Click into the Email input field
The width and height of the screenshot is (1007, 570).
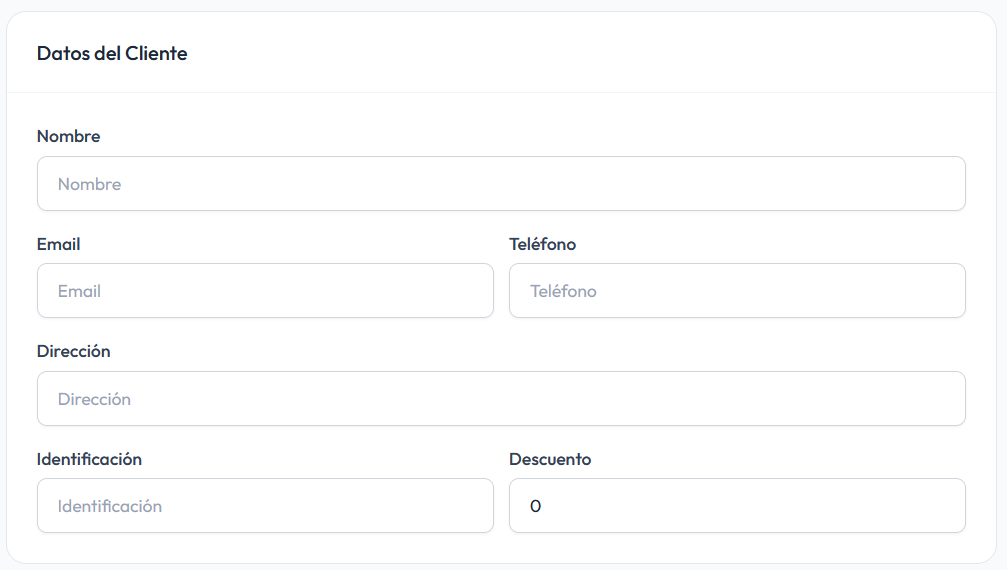pyautogui.click(x=265, y=291)
